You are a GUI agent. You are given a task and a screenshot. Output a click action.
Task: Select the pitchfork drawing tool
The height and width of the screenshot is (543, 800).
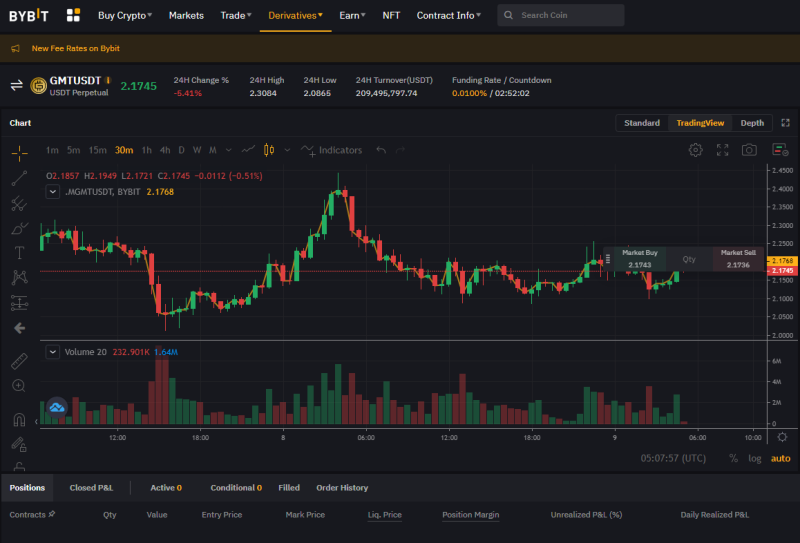(19, 203)
